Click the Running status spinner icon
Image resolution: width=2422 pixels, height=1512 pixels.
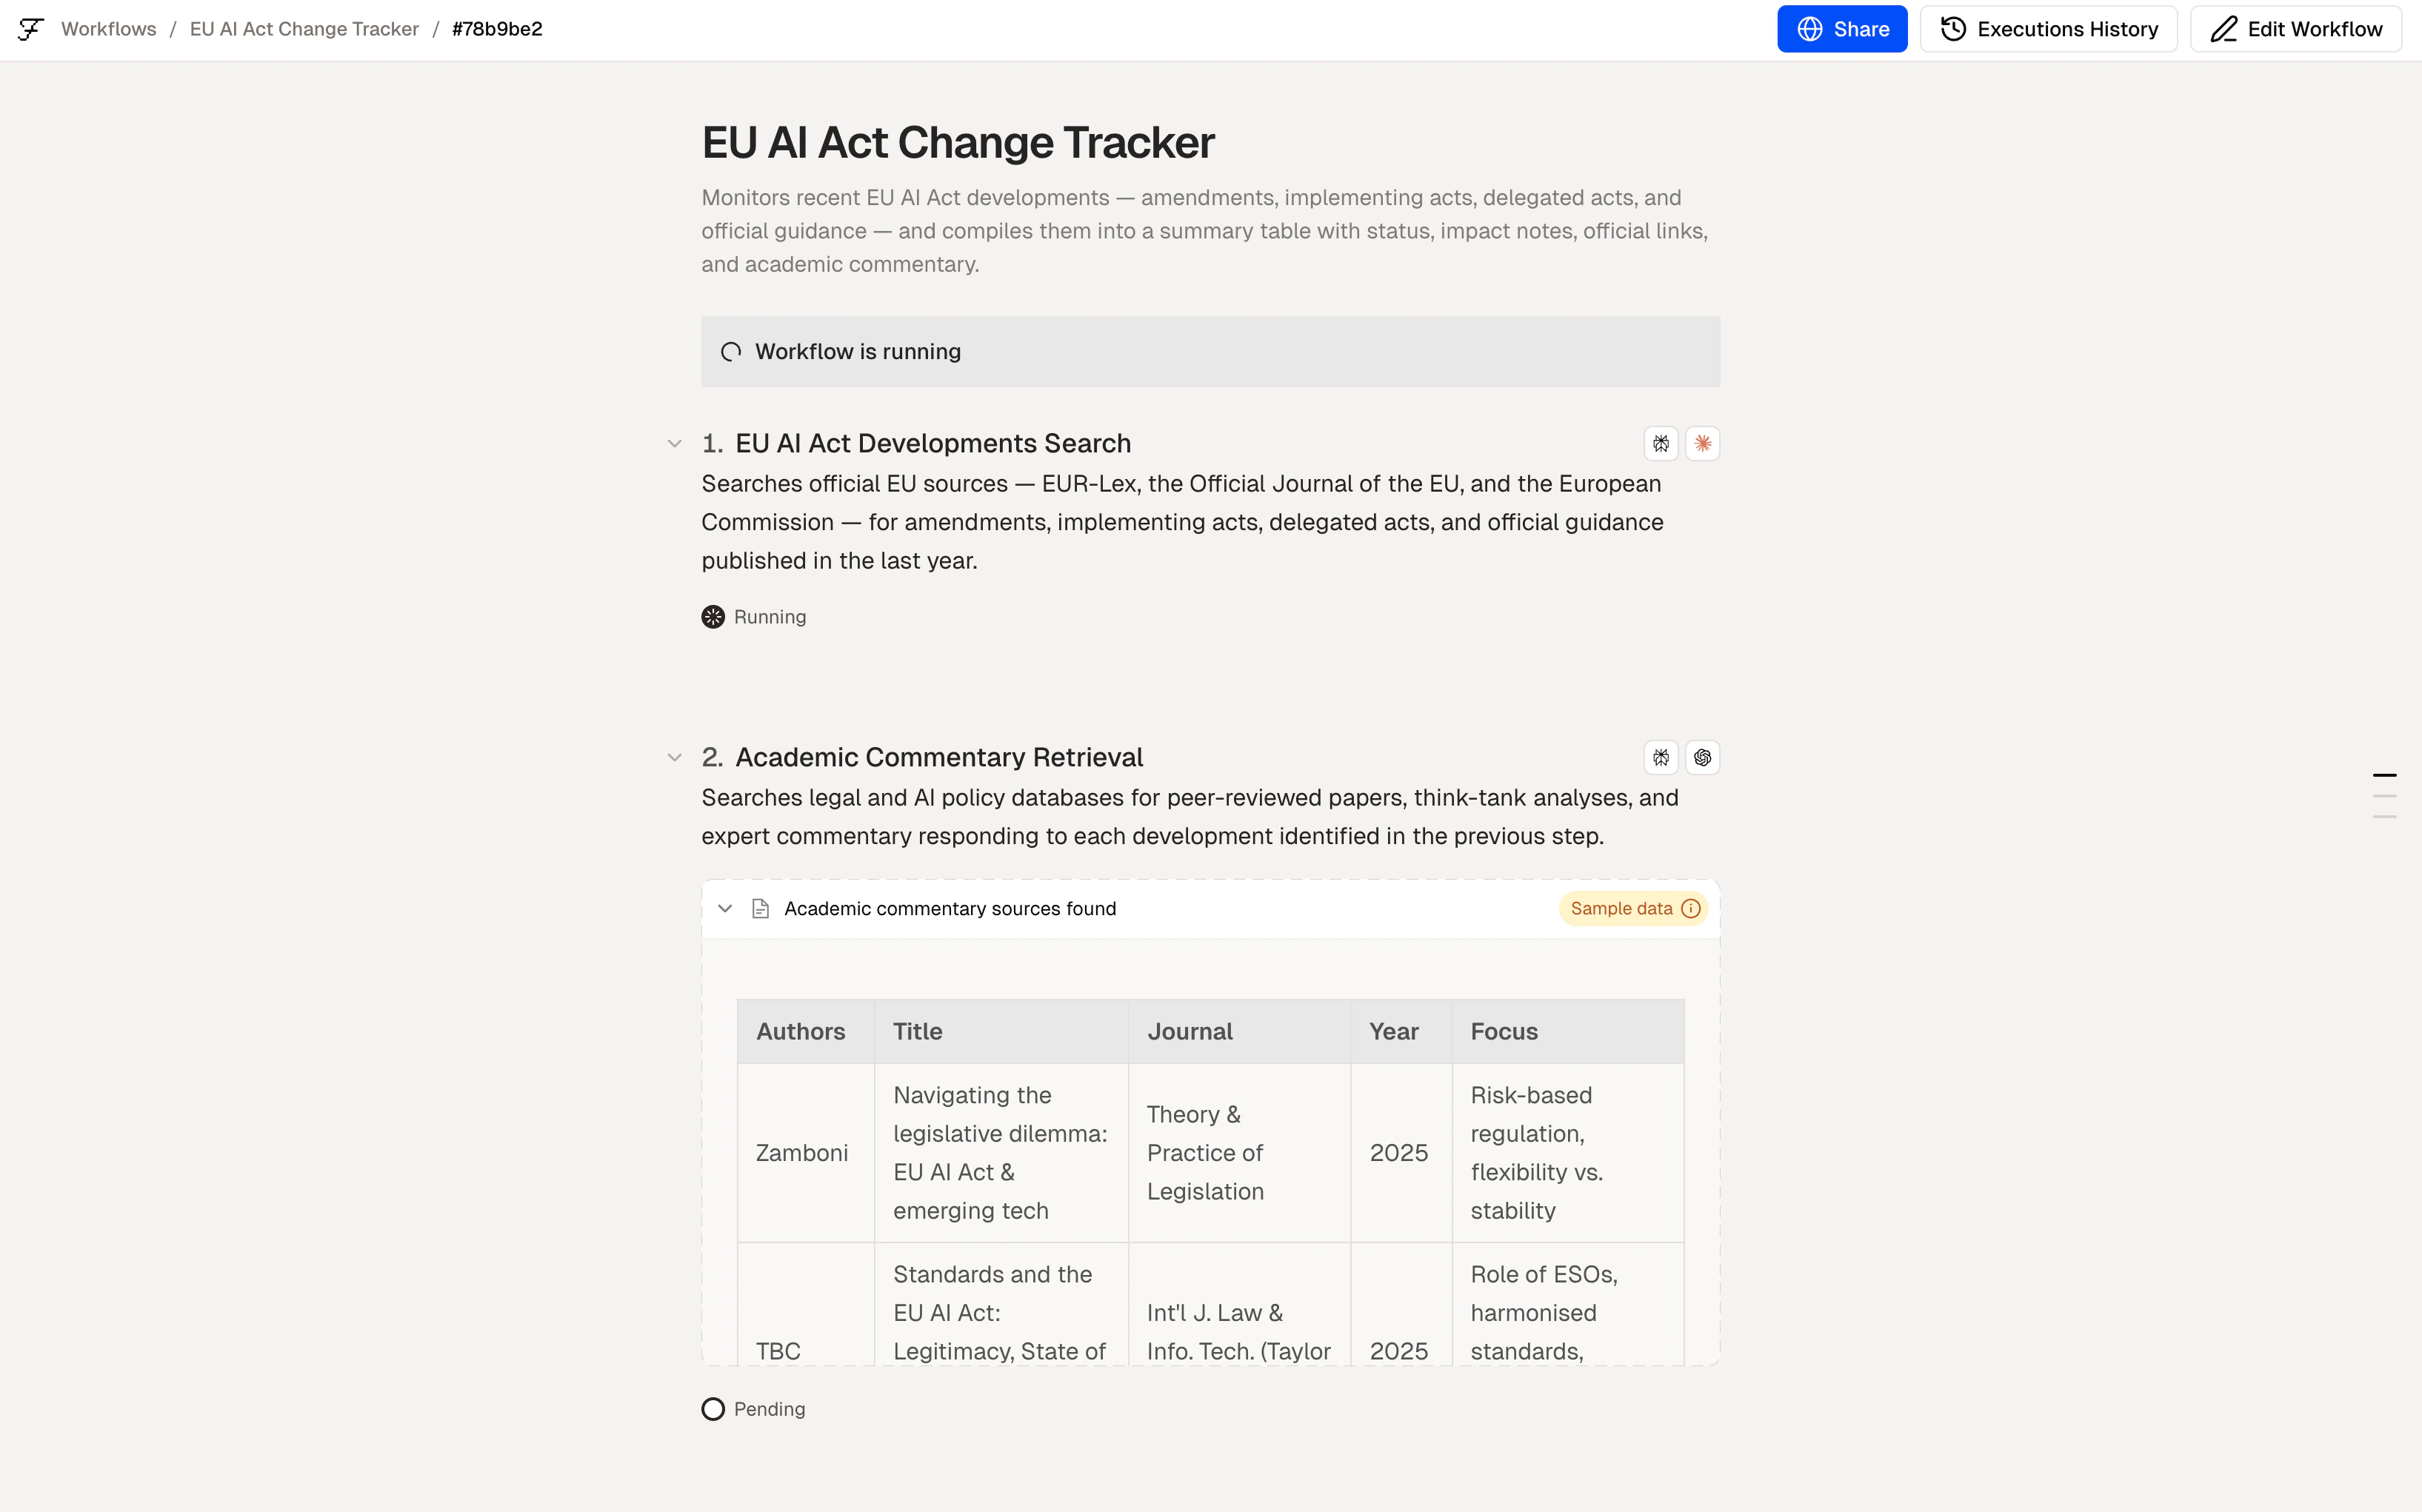tap(713, 617)
